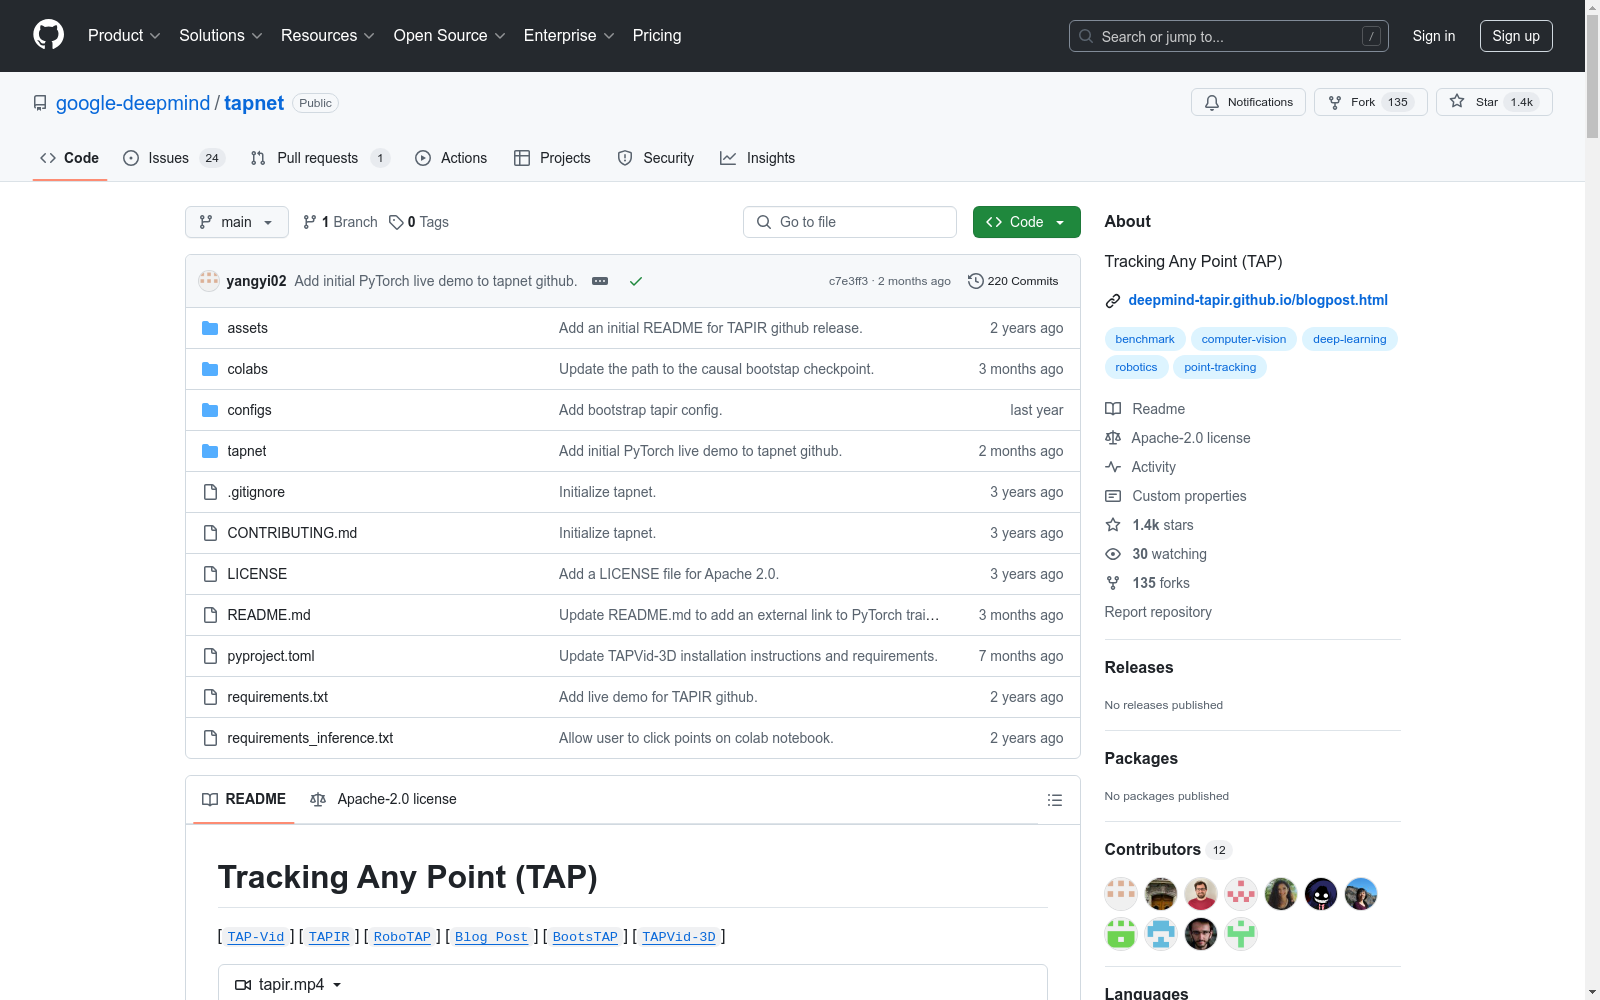Open the 220 Commits history link

[x=1013, y=281]
